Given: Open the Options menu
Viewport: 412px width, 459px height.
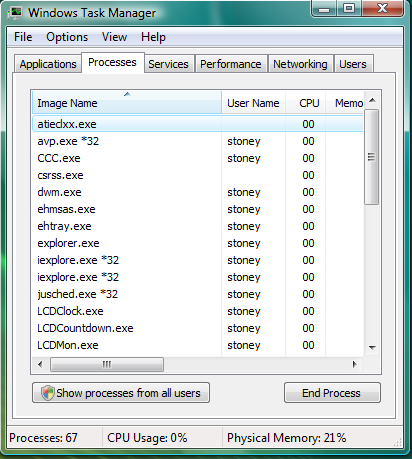Looking at the screenshot, I should pos(67,37).
